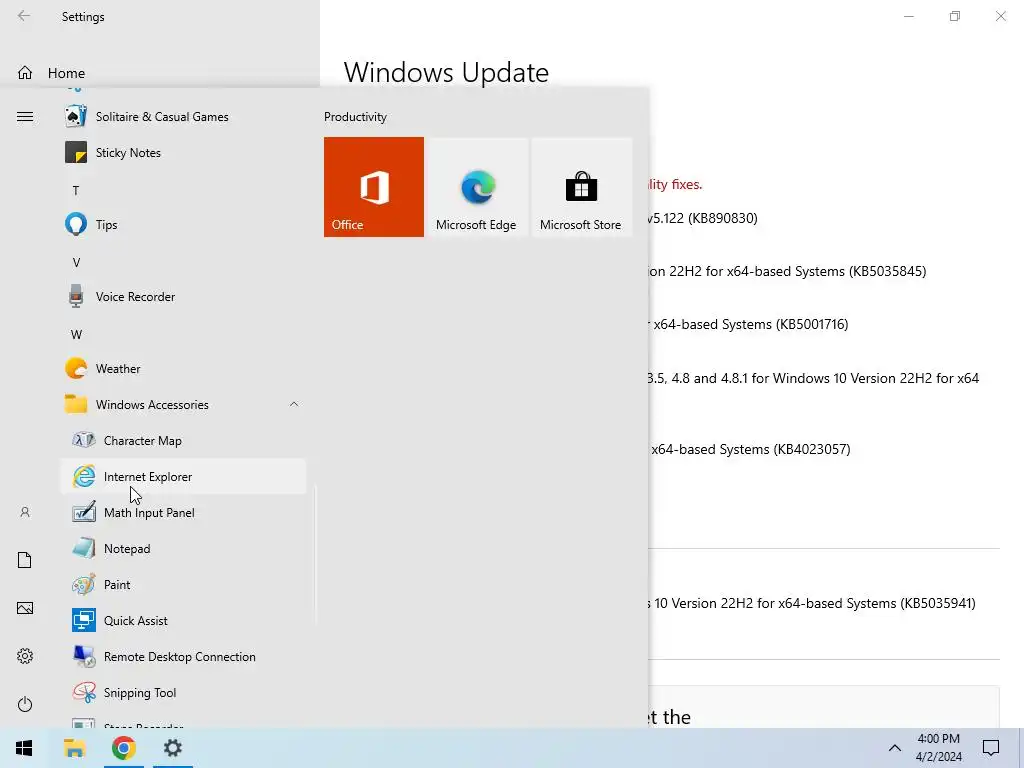The image size is (1024, 768).
Task: Switch to Settings app on taskbar
Action: click(173, 748)
